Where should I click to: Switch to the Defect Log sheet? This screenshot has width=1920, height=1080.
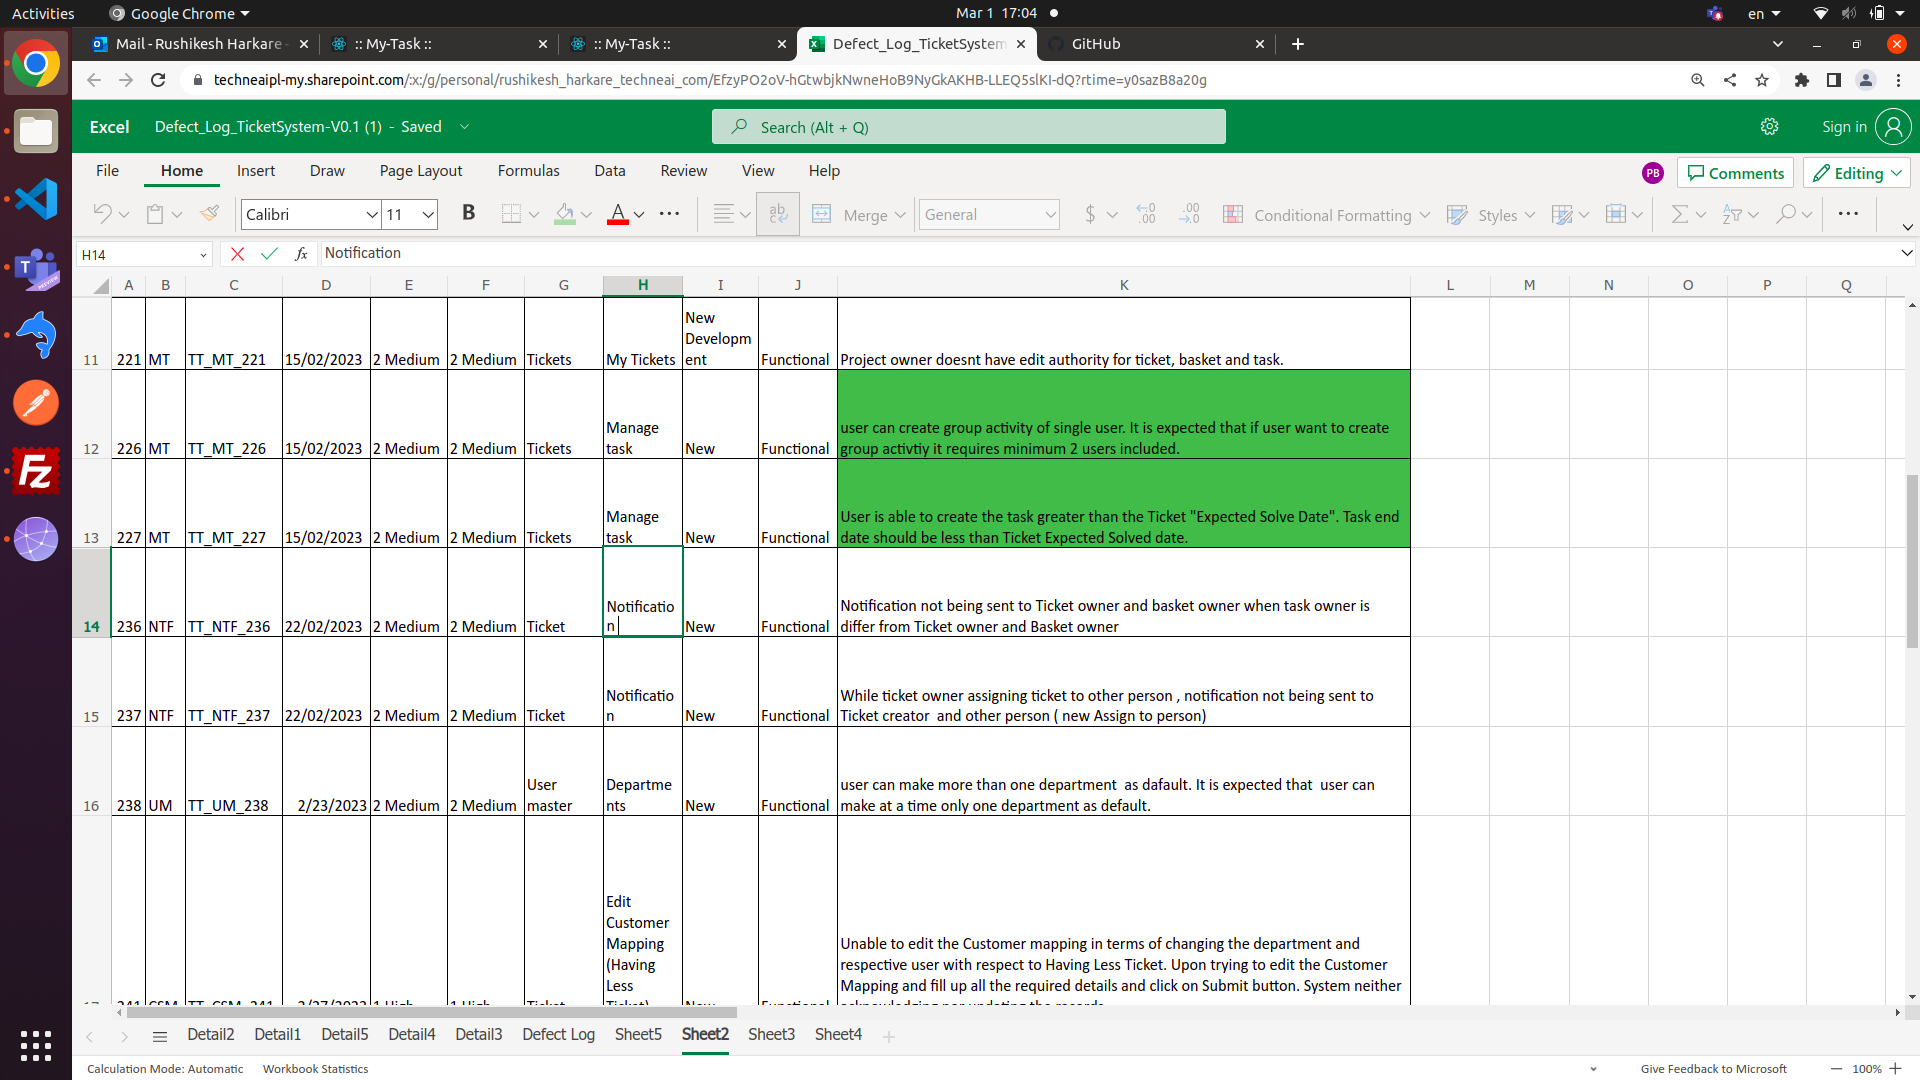tap(558, 1035)
